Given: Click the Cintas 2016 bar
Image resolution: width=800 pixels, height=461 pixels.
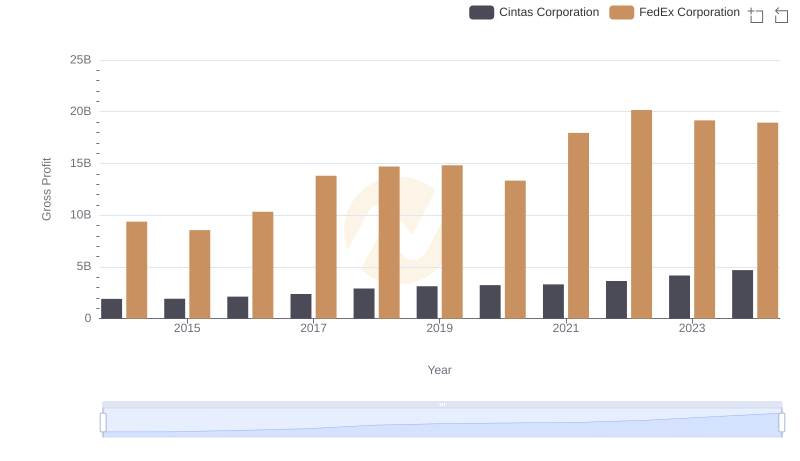Looking at the screenshot, I should [238, 308].
